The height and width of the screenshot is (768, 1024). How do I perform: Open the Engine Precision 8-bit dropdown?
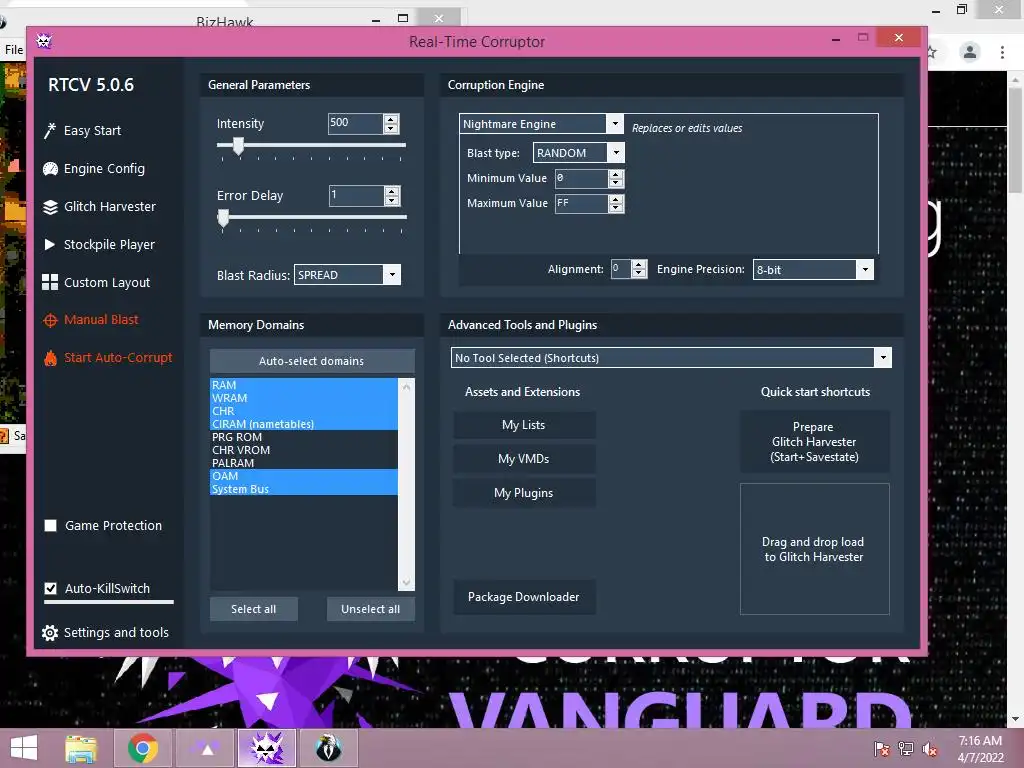[x=865, y=269]
